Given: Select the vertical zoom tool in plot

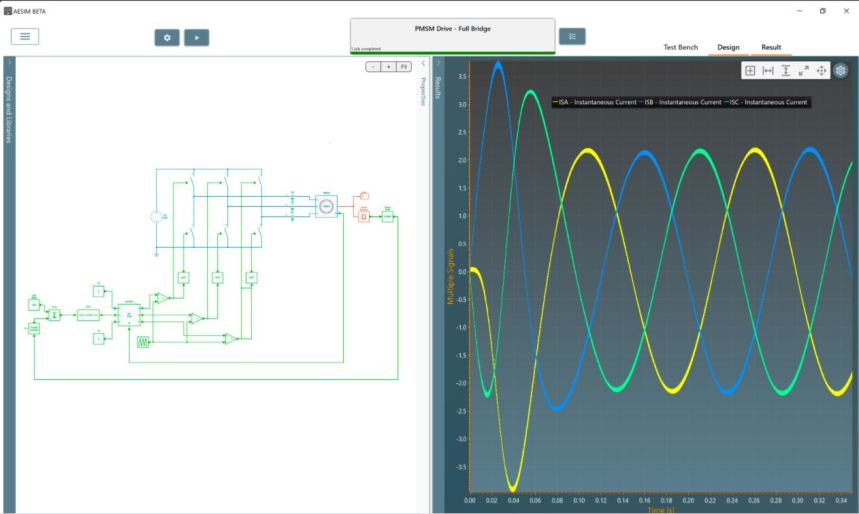Looking at the screenshot, I should tap(786, 70).
